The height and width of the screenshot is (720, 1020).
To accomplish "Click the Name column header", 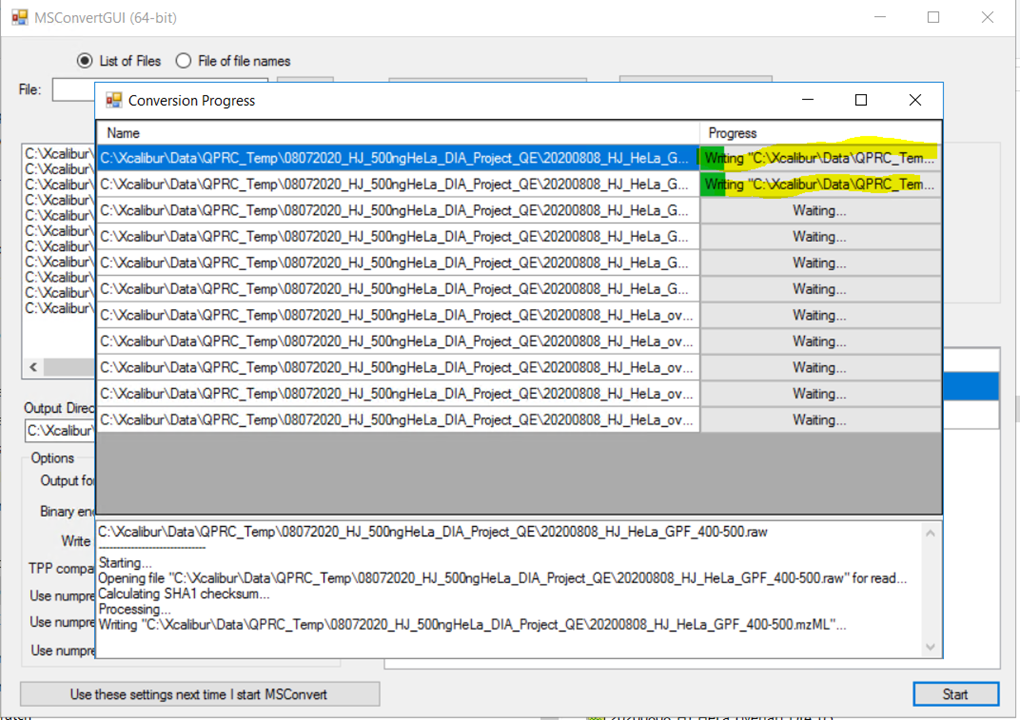I will tap(398, 133).
